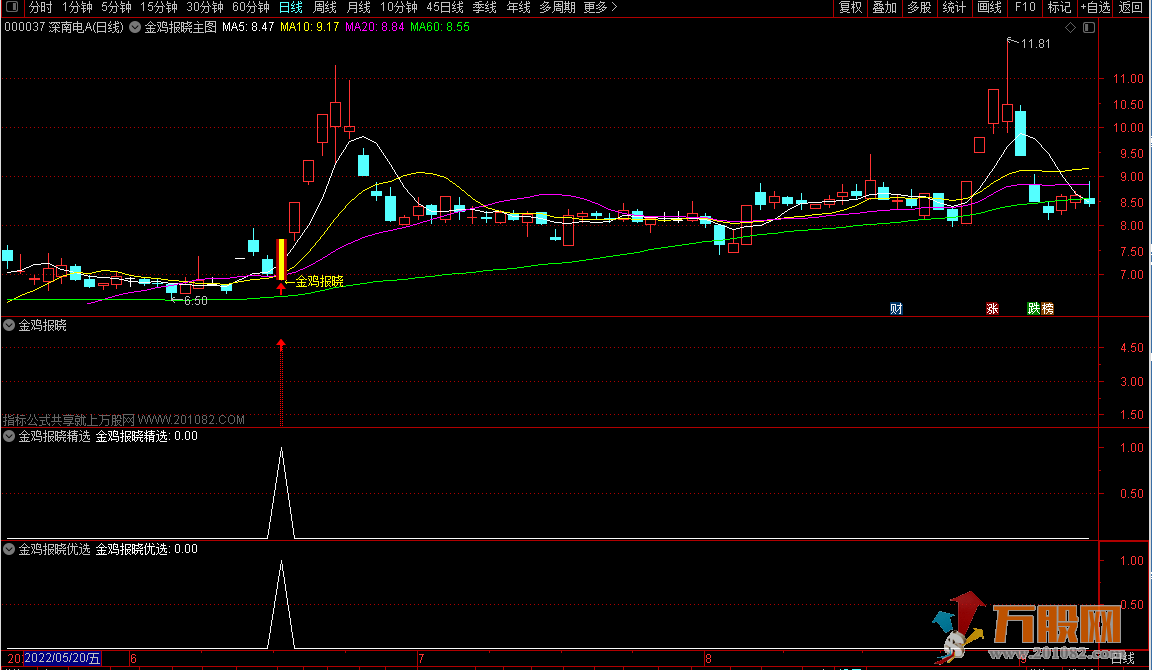
Task: Select the 45日线 period tab
Action: [x=444, y=7]
